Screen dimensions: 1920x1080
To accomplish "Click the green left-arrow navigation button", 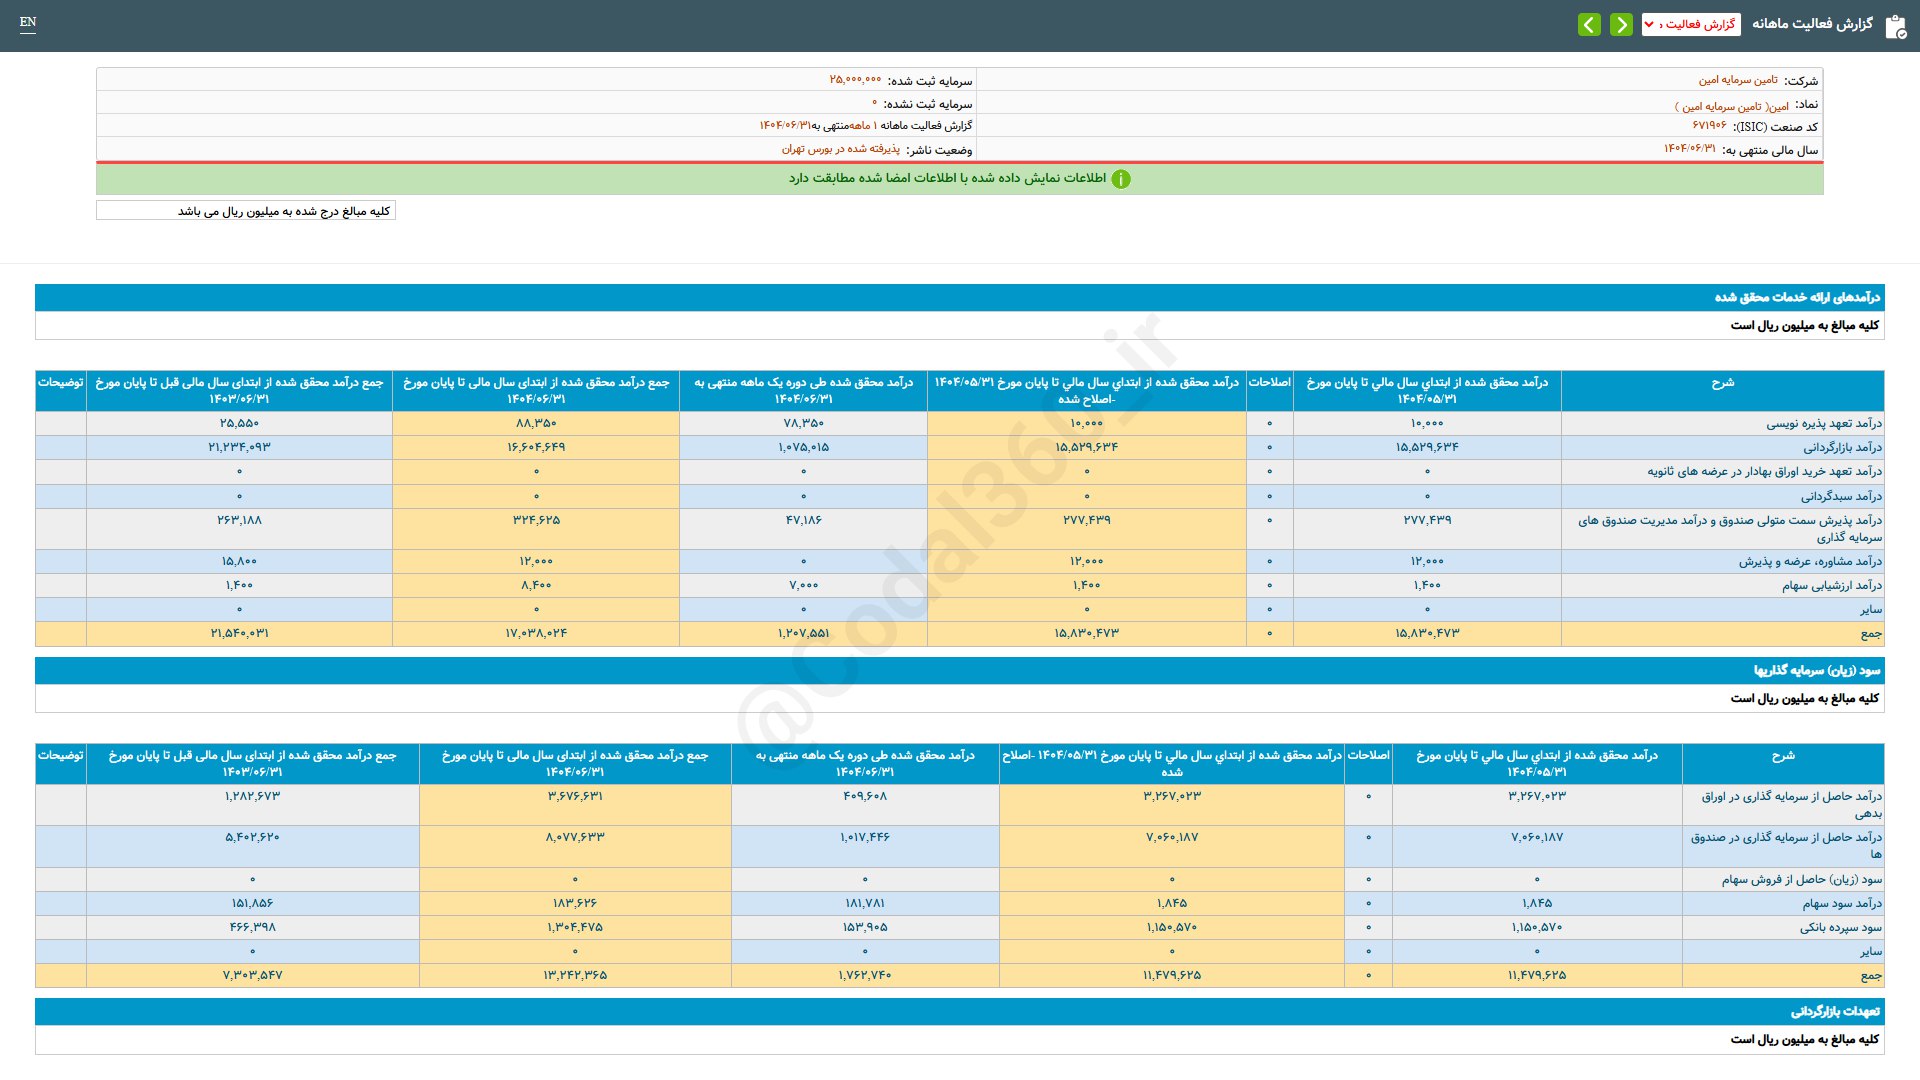I will pos(1589,24).
